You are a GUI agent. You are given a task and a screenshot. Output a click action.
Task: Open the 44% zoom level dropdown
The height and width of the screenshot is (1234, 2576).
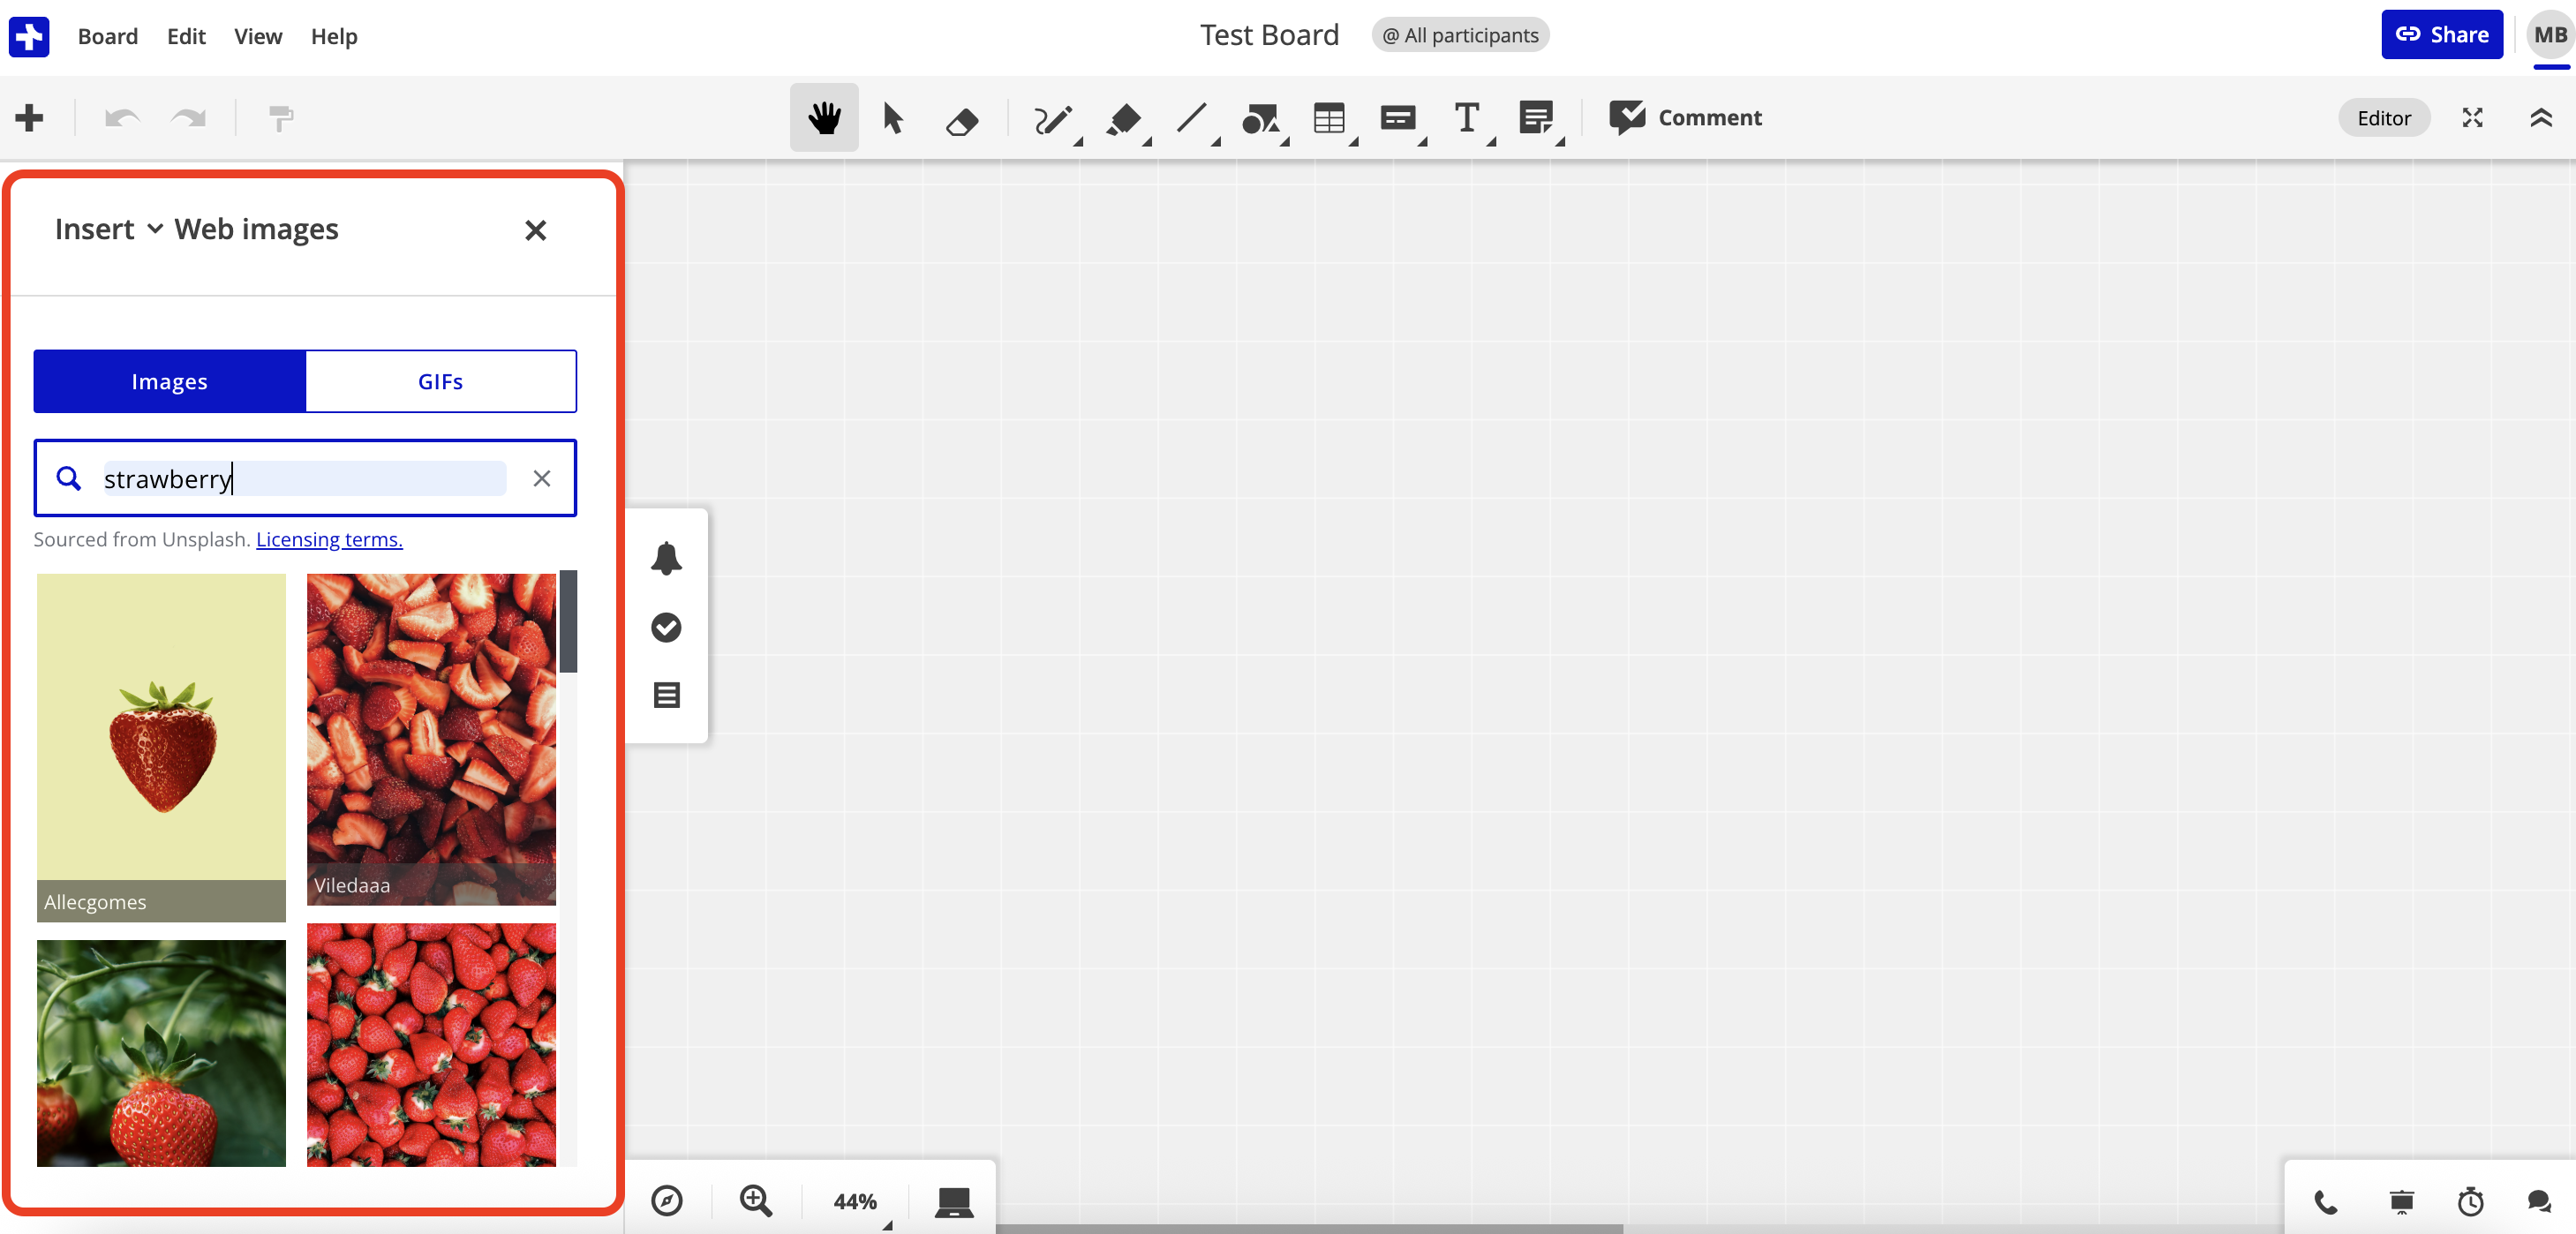click(x=855, y=1202)
